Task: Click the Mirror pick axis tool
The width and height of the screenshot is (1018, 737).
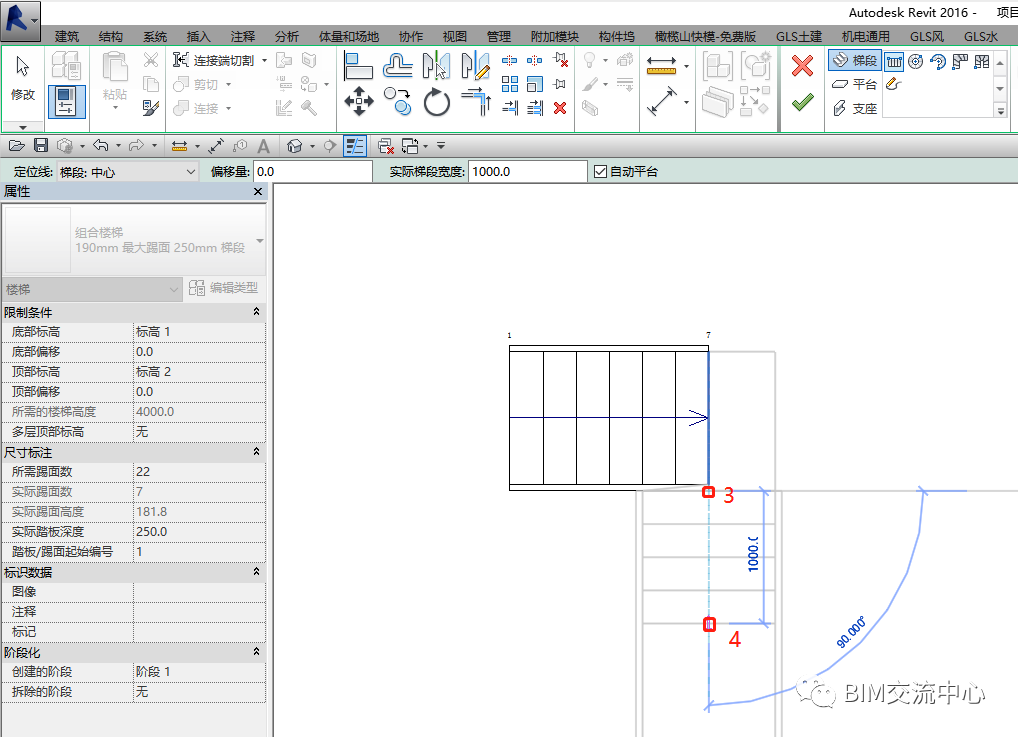Action: coord(437,66)
